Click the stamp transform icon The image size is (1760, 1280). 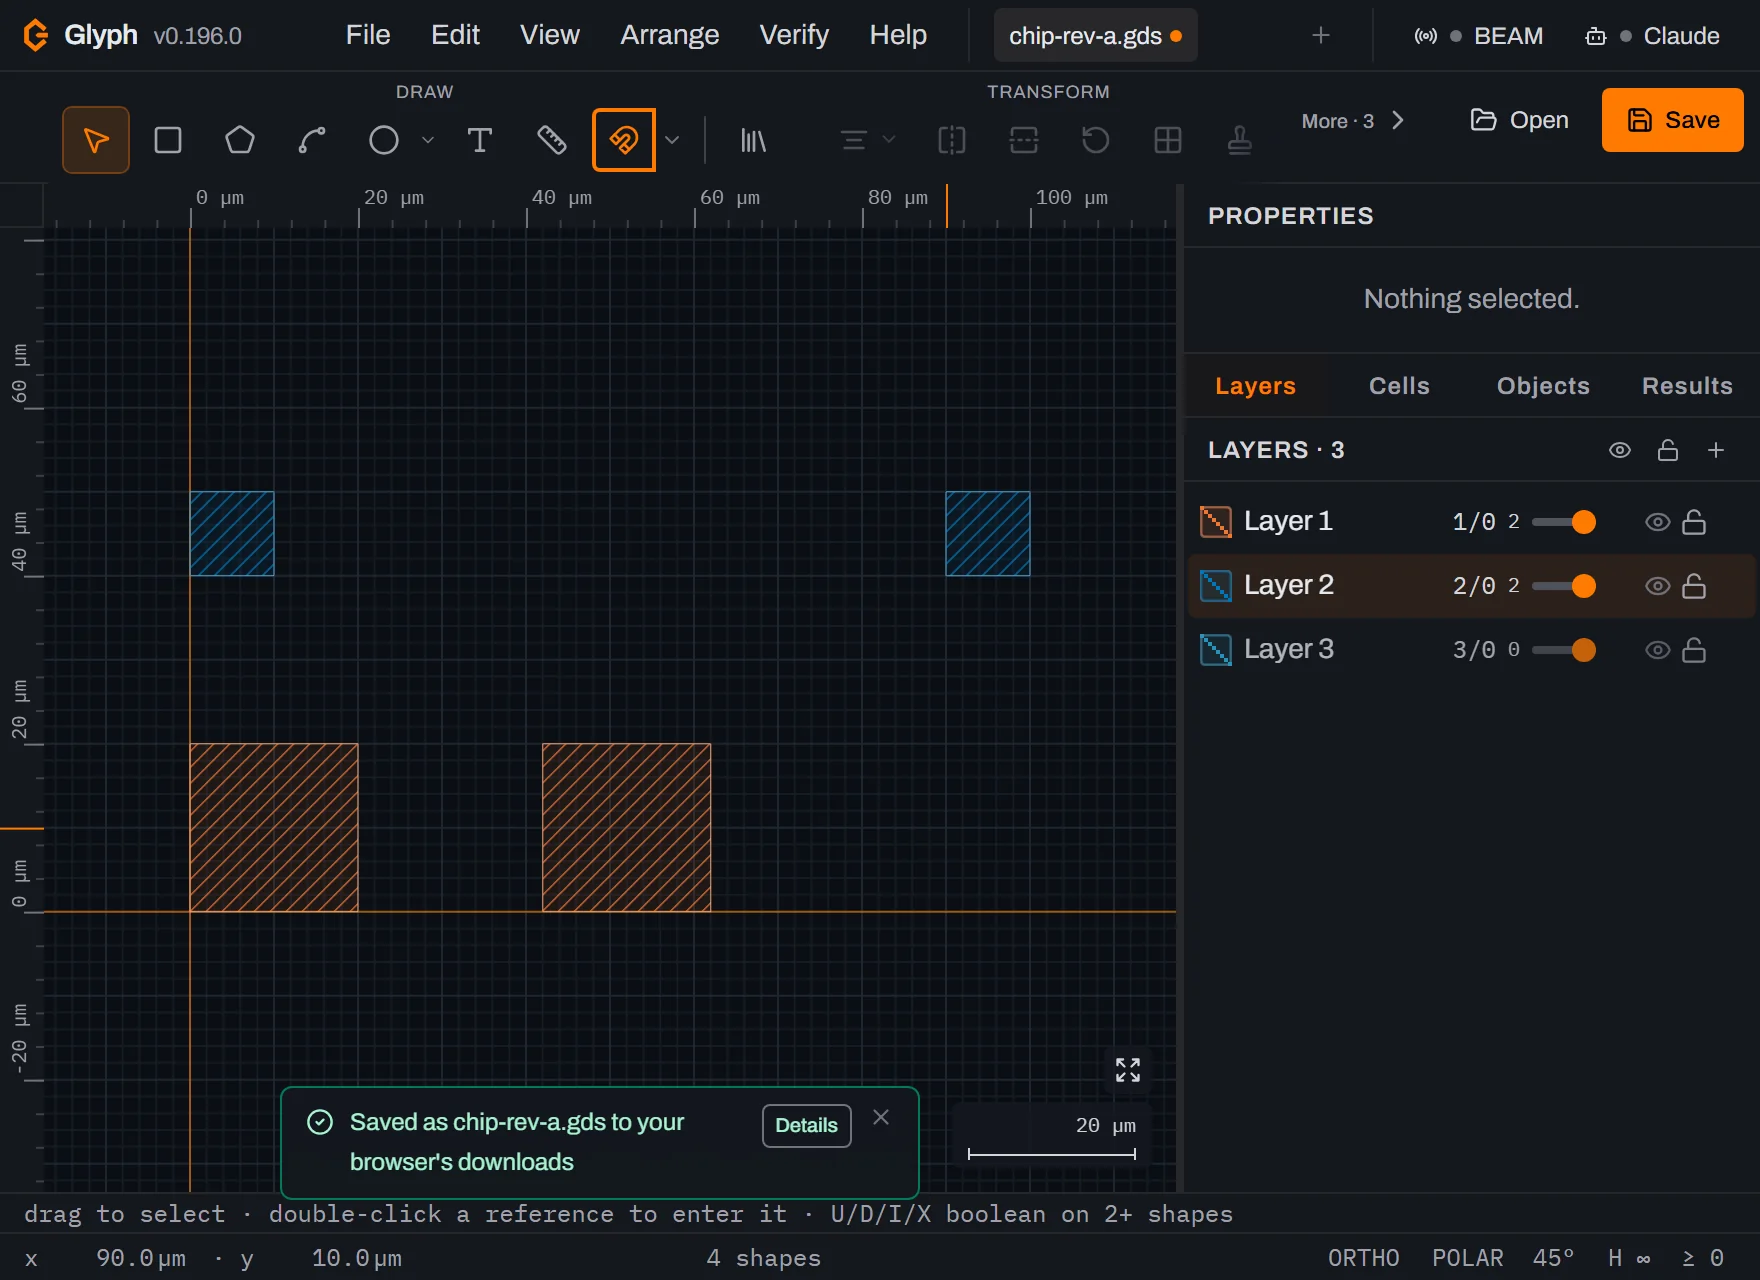coord(1240,140)
